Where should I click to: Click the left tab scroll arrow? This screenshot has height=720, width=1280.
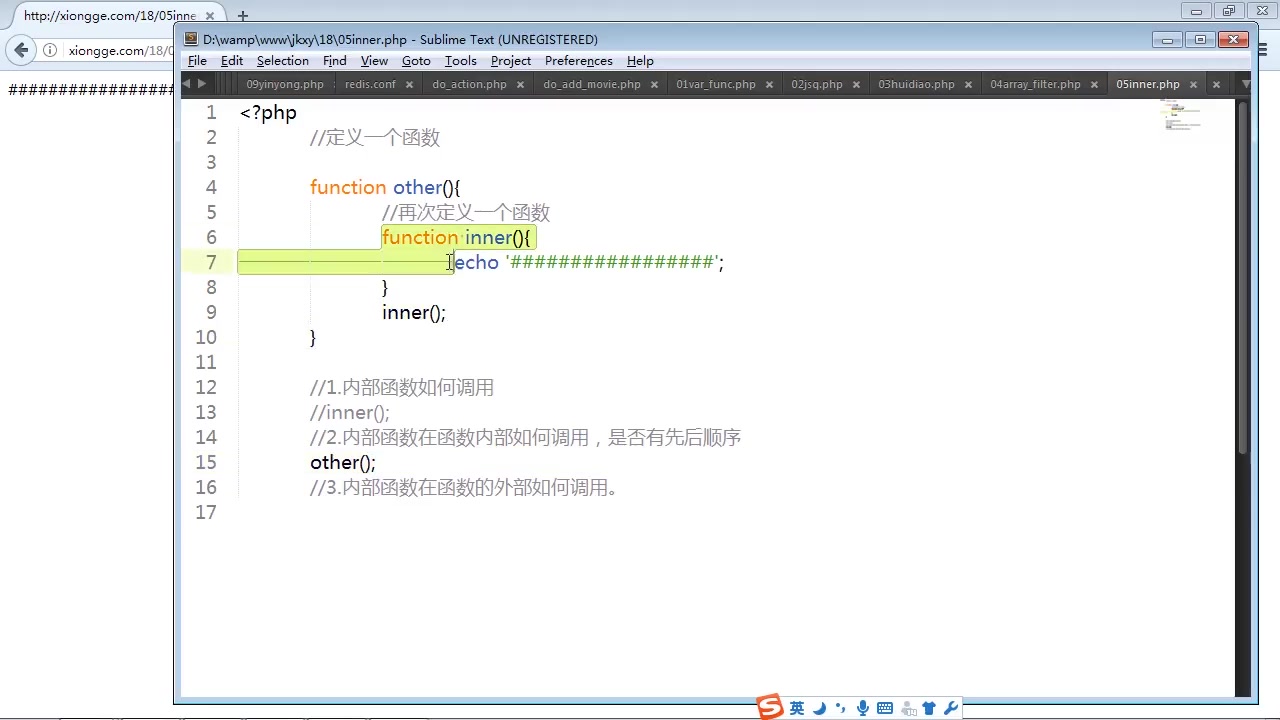click(x=186, y=84)
